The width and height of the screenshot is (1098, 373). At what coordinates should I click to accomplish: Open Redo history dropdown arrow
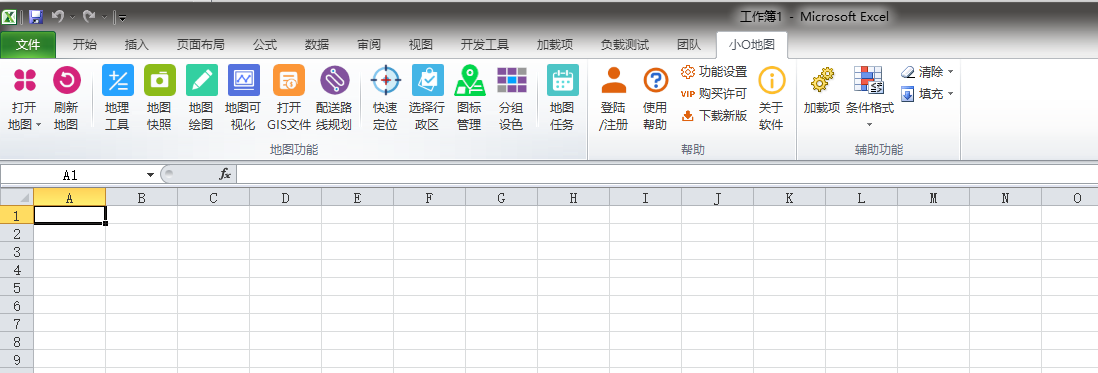(x=104, y=16)
